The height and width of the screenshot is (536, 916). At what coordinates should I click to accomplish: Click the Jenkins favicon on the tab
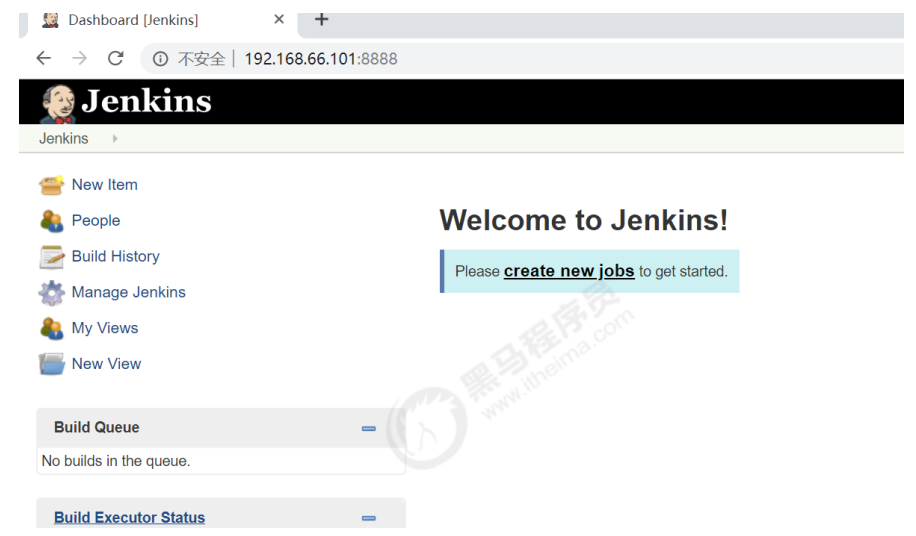[51, 20]
